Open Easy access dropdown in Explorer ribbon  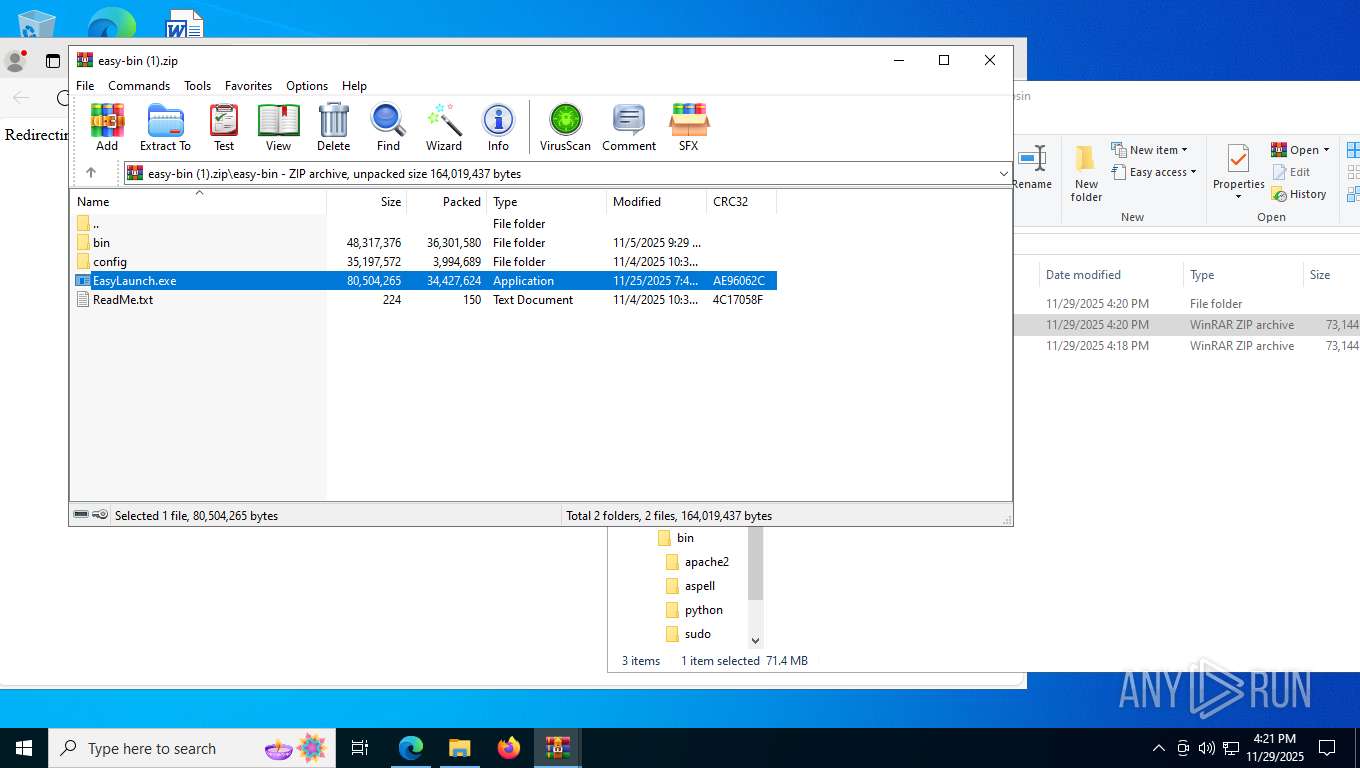coord(1154,172)
